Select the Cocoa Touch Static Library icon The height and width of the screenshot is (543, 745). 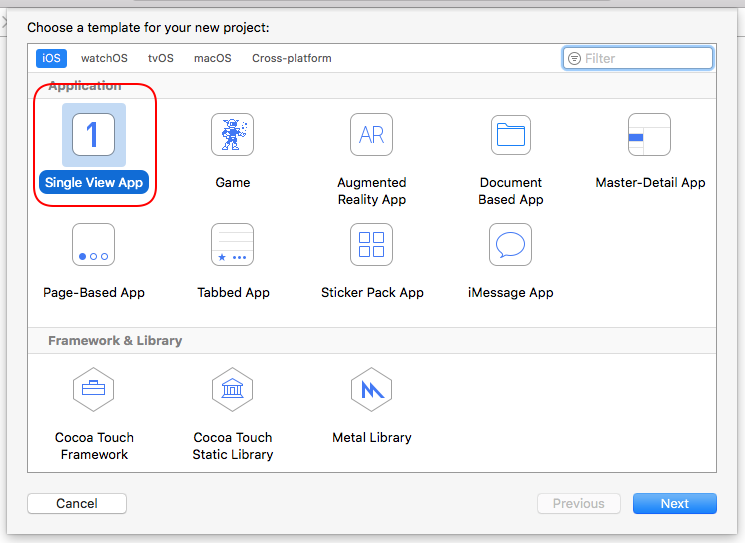tap(232, 390)
